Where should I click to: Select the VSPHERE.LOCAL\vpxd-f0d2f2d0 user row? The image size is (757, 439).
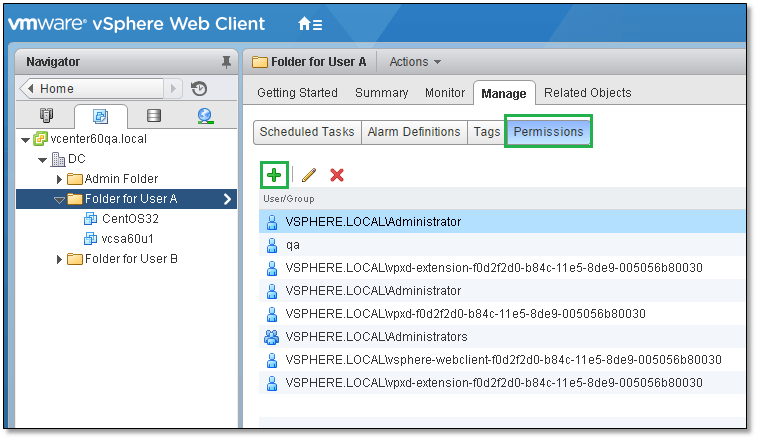502,314
